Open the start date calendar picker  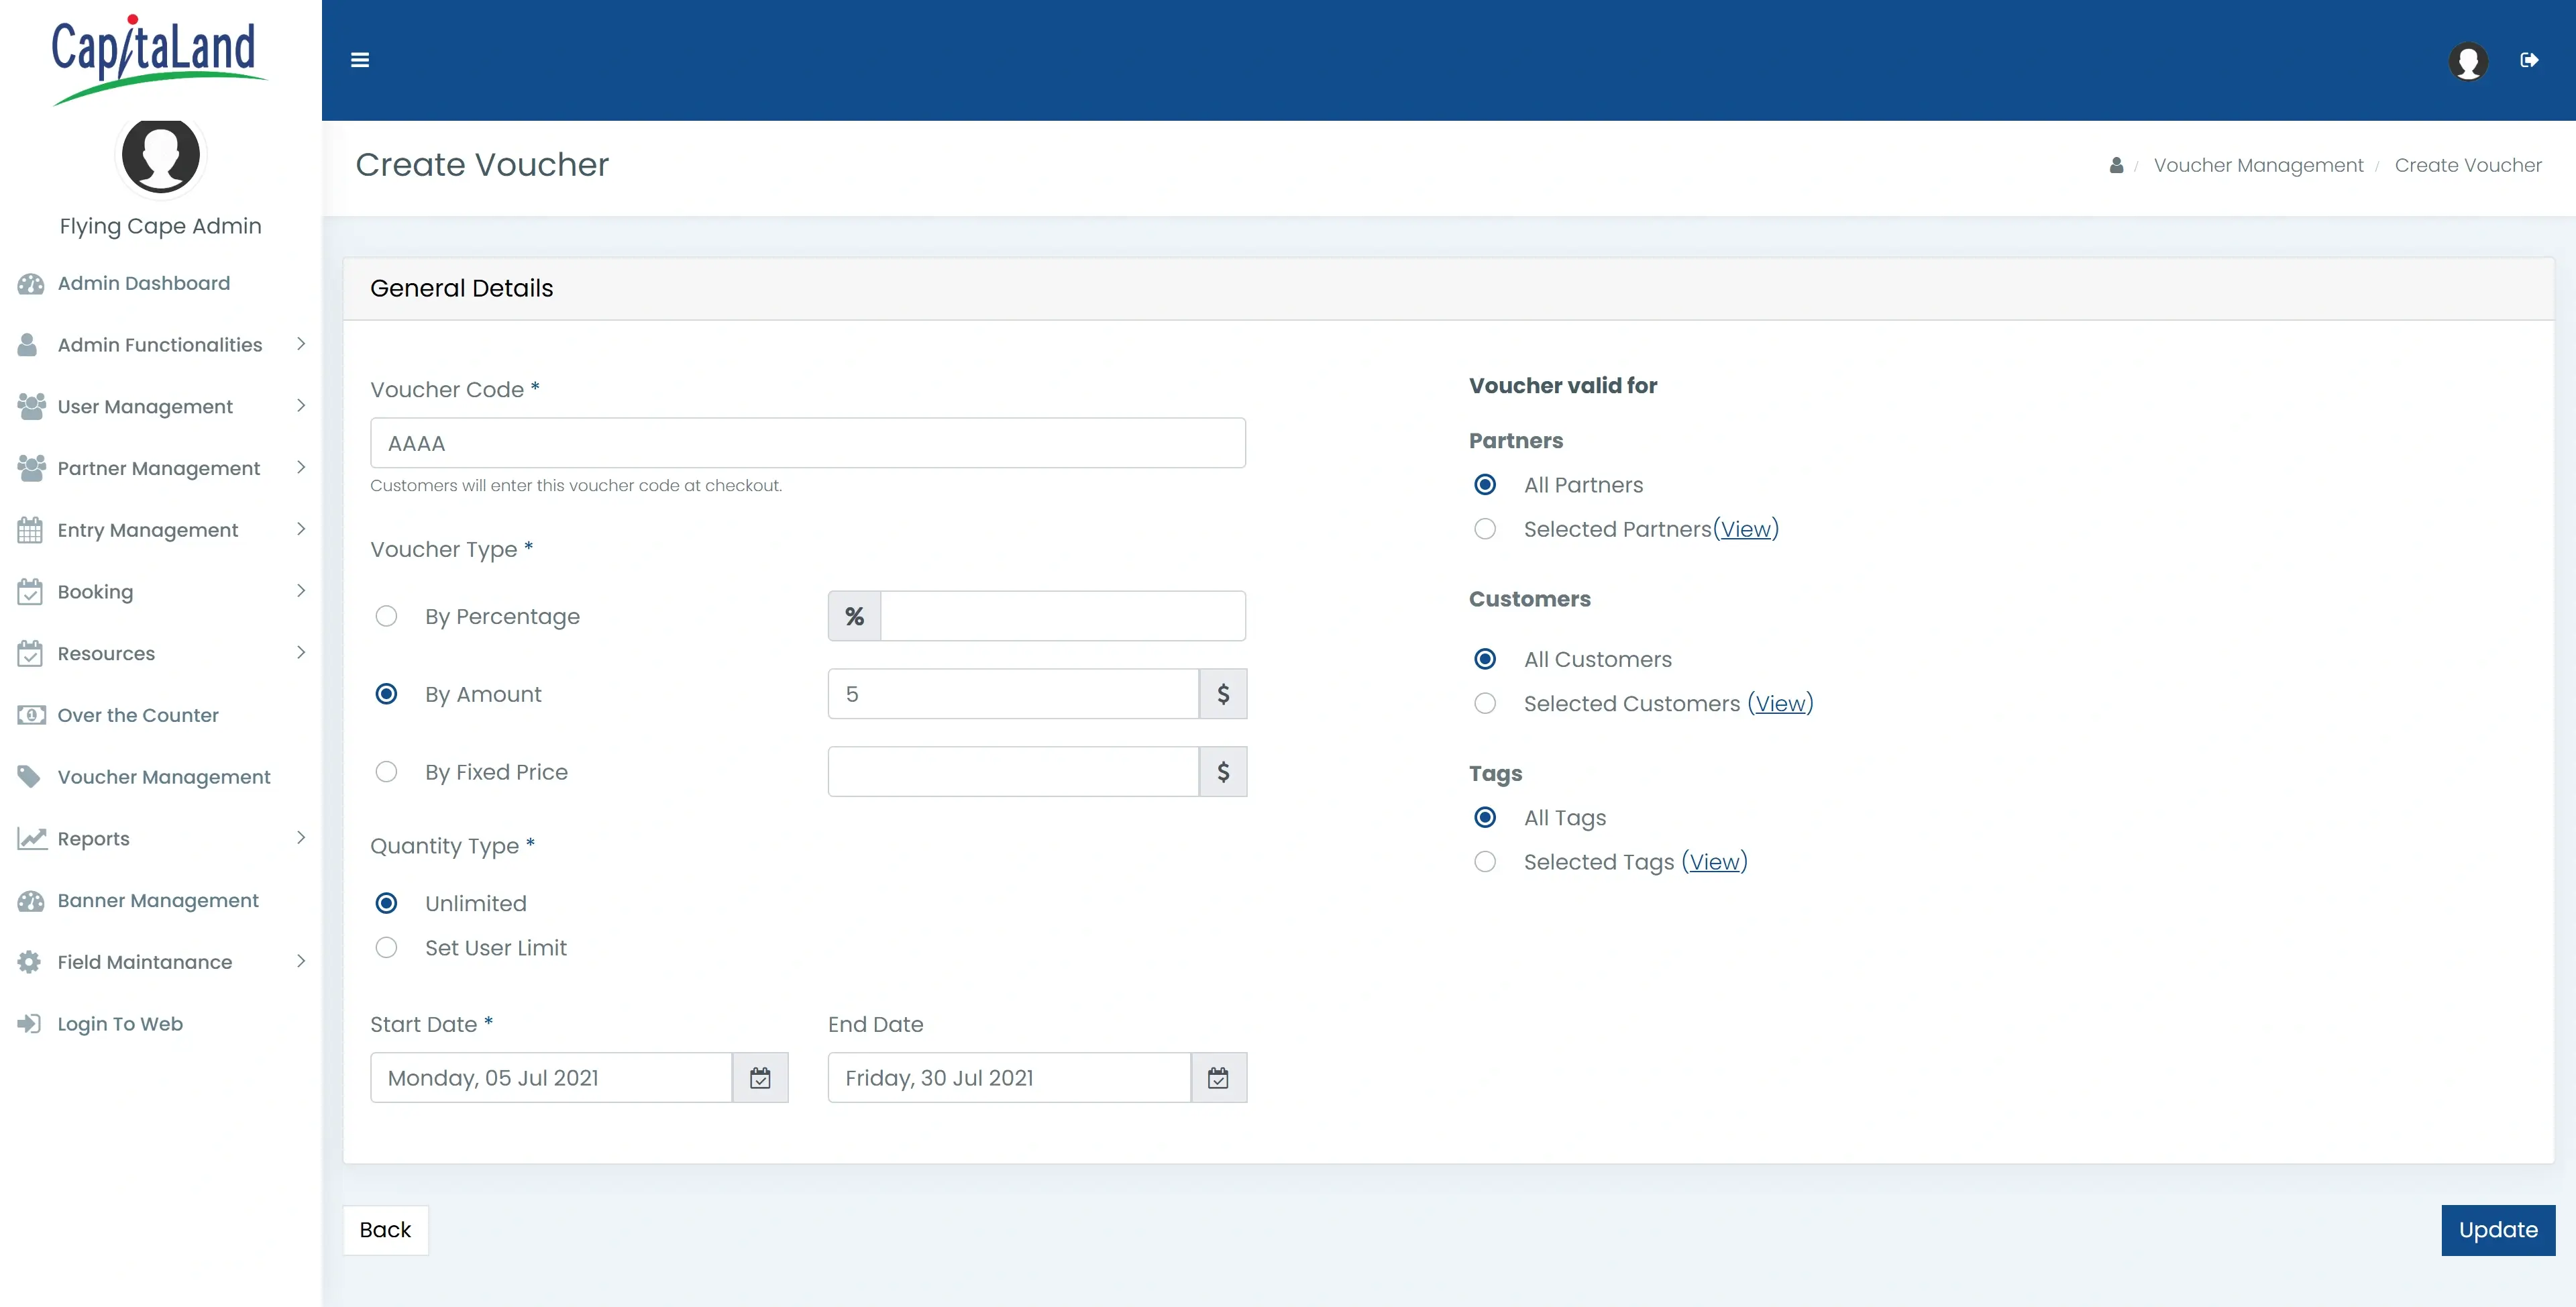pyautogui.click(x=761, y=1077)
